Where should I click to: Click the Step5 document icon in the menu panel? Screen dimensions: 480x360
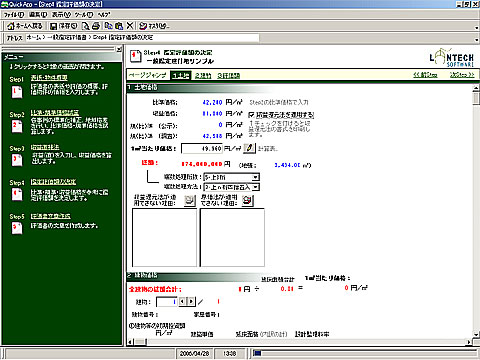click(x=17, y=228)
